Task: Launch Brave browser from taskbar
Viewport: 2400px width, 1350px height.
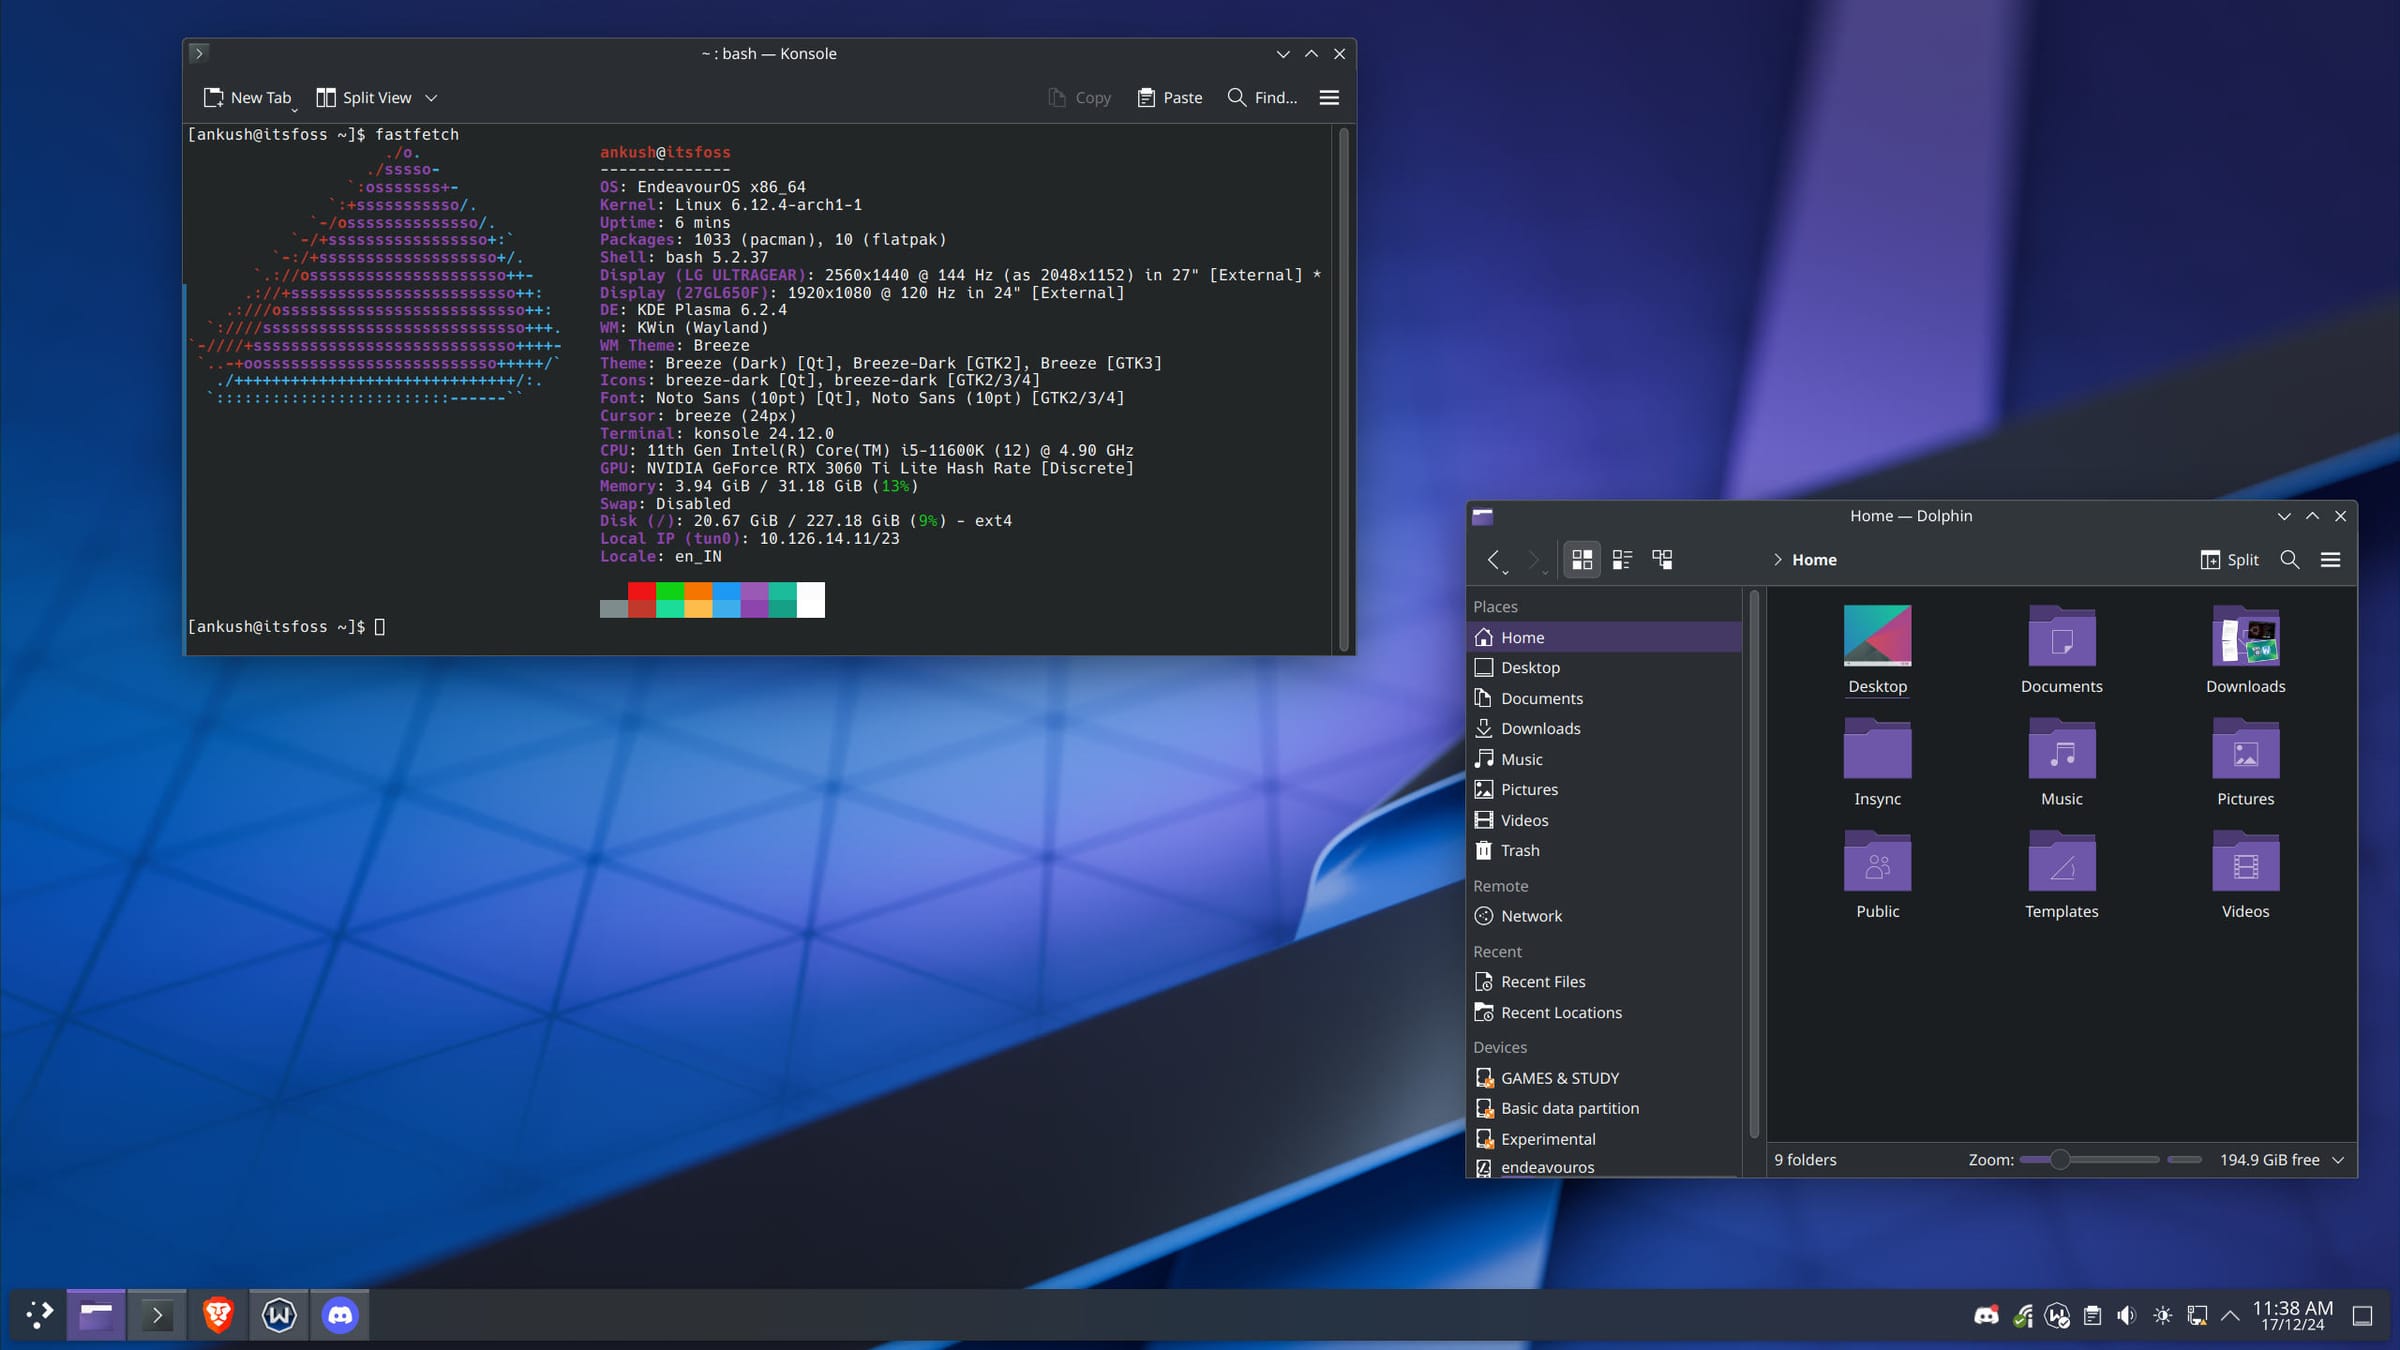Action: 218,1315
